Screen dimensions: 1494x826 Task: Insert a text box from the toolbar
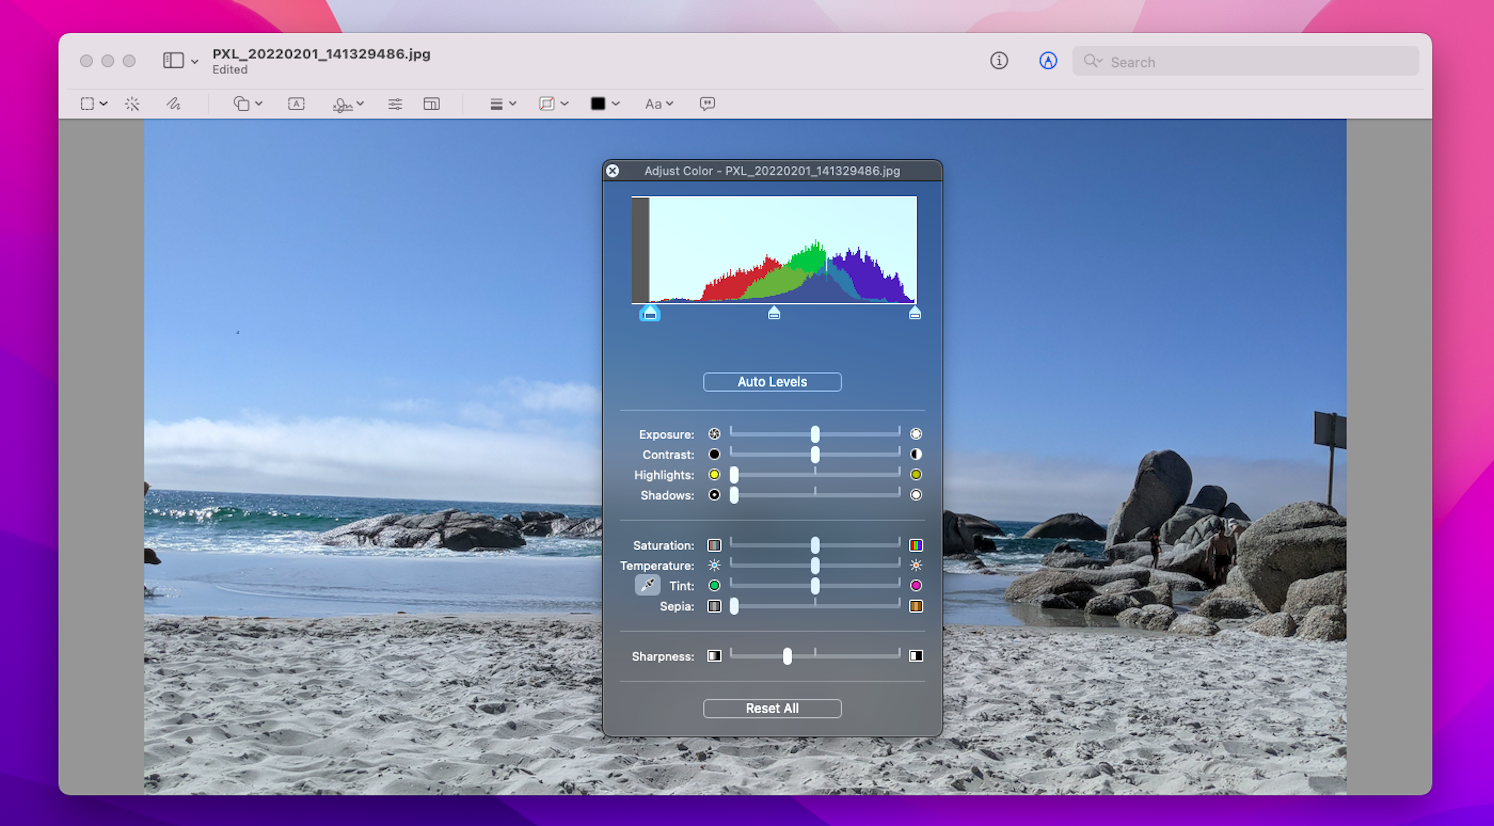click(296, 103)
